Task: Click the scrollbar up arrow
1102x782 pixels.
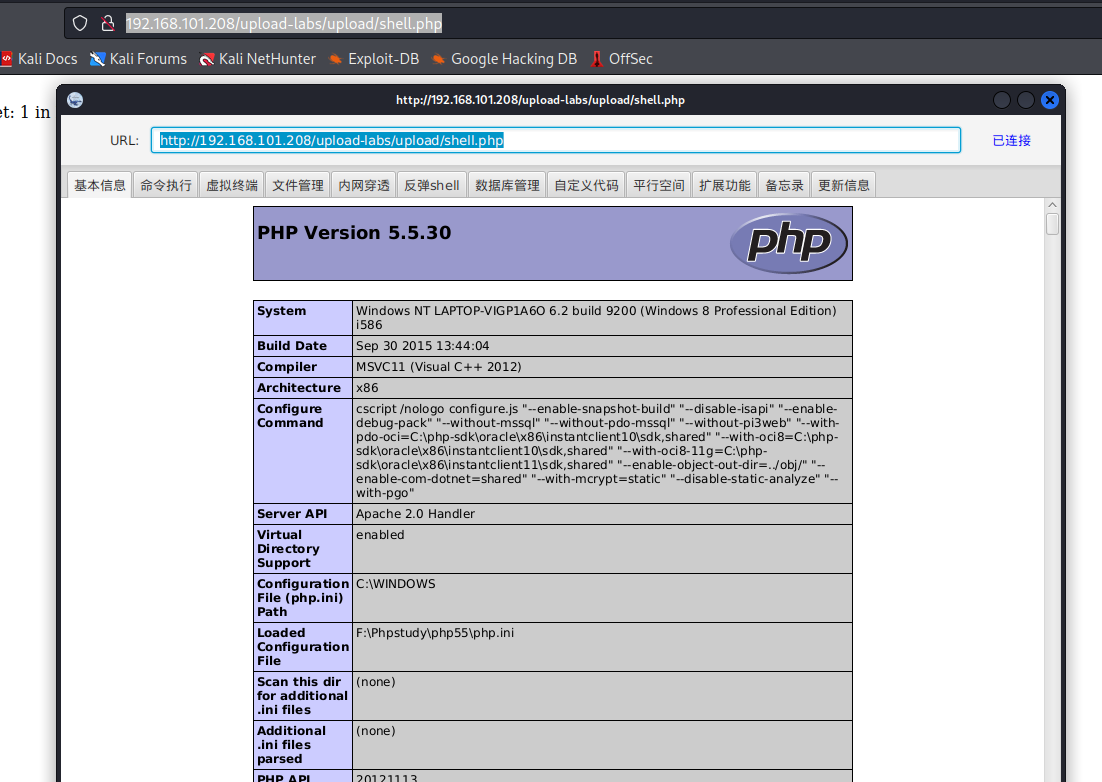Action: [1052, 205]
